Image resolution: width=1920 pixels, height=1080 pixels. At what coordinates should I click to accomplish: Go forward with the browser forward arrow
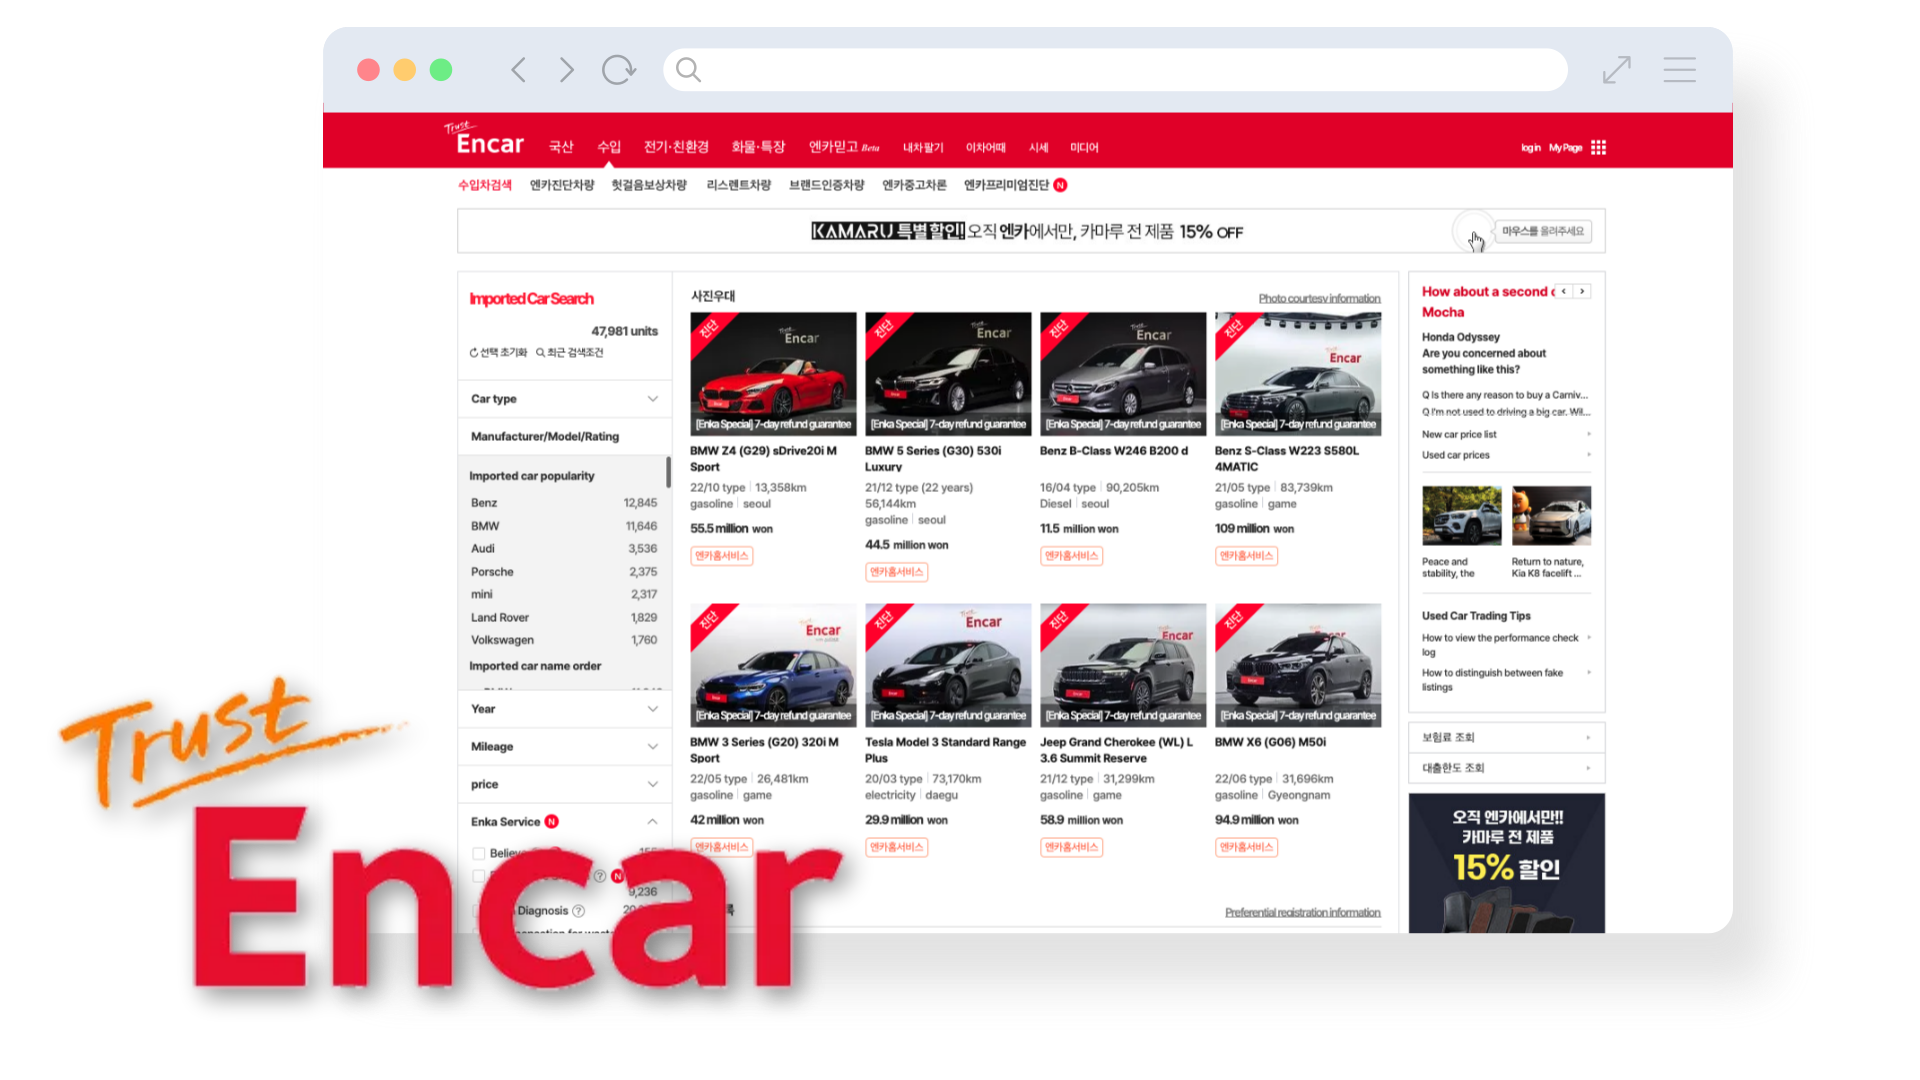point(567,70)
